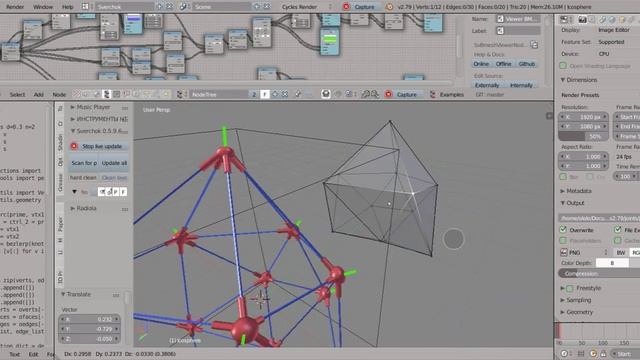
Task: Toggle the Overwrite checkbox
Action: [563, 230]
